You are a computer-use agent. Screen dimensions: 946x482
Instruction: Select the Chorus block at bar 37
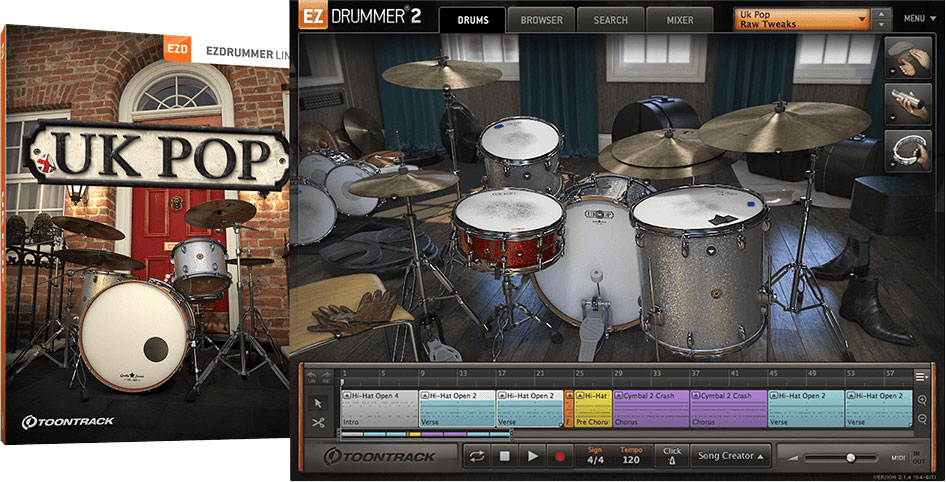pos(728,408)
